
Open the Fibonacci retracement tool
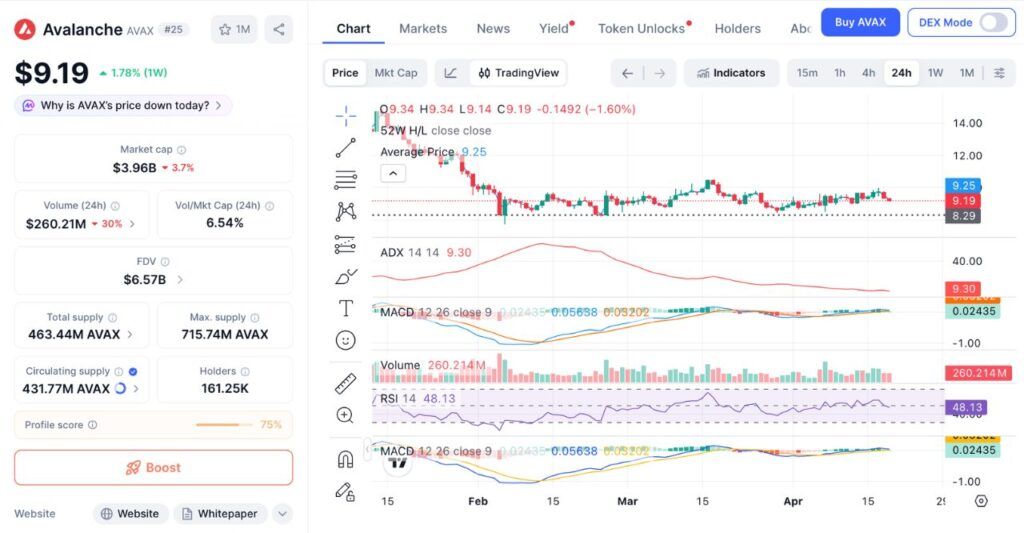pyautogui.click(x=346, y=180)
